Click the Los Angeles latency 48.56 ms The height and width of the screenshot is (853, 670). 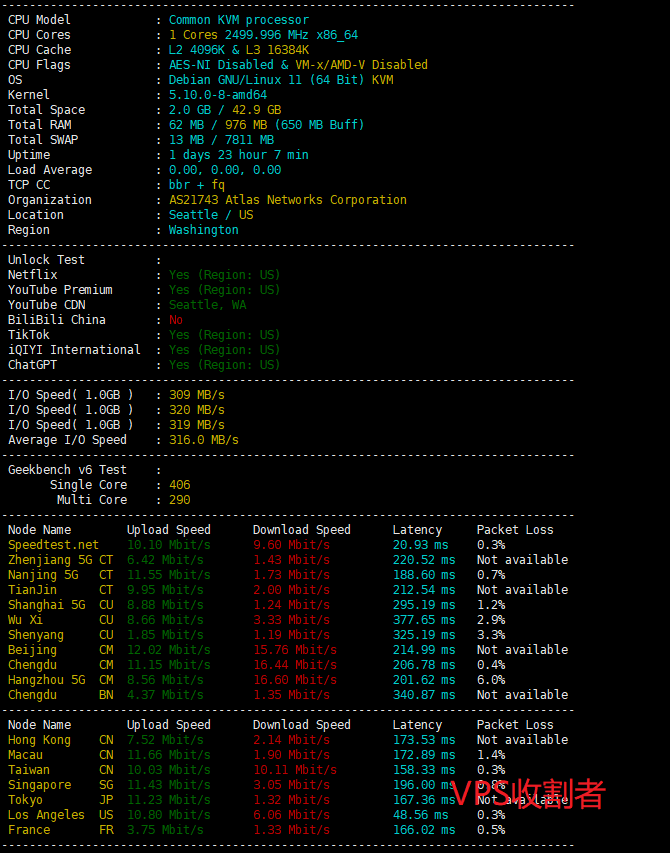coord(423,815)
